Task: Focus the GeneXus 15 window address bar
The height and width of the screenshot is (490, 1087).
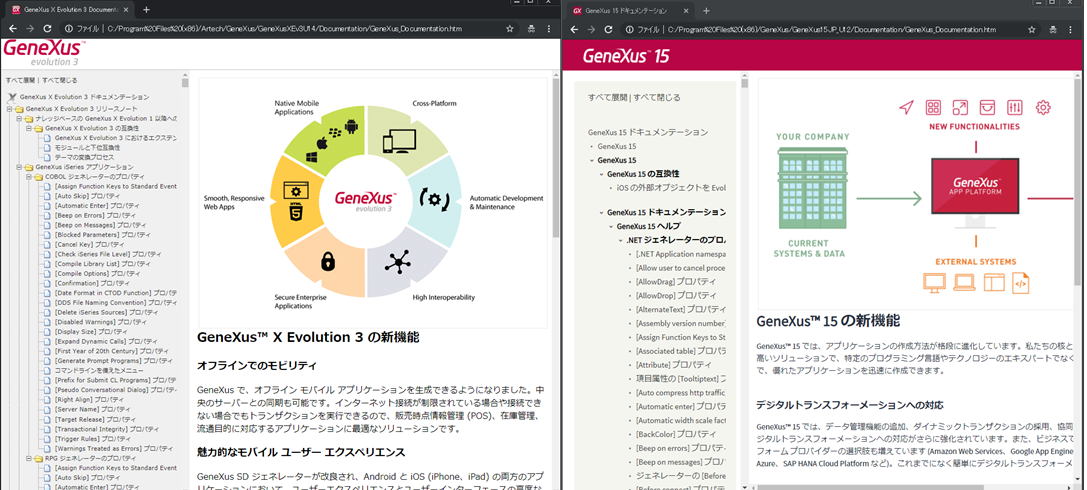Action: tap(829, 30)
